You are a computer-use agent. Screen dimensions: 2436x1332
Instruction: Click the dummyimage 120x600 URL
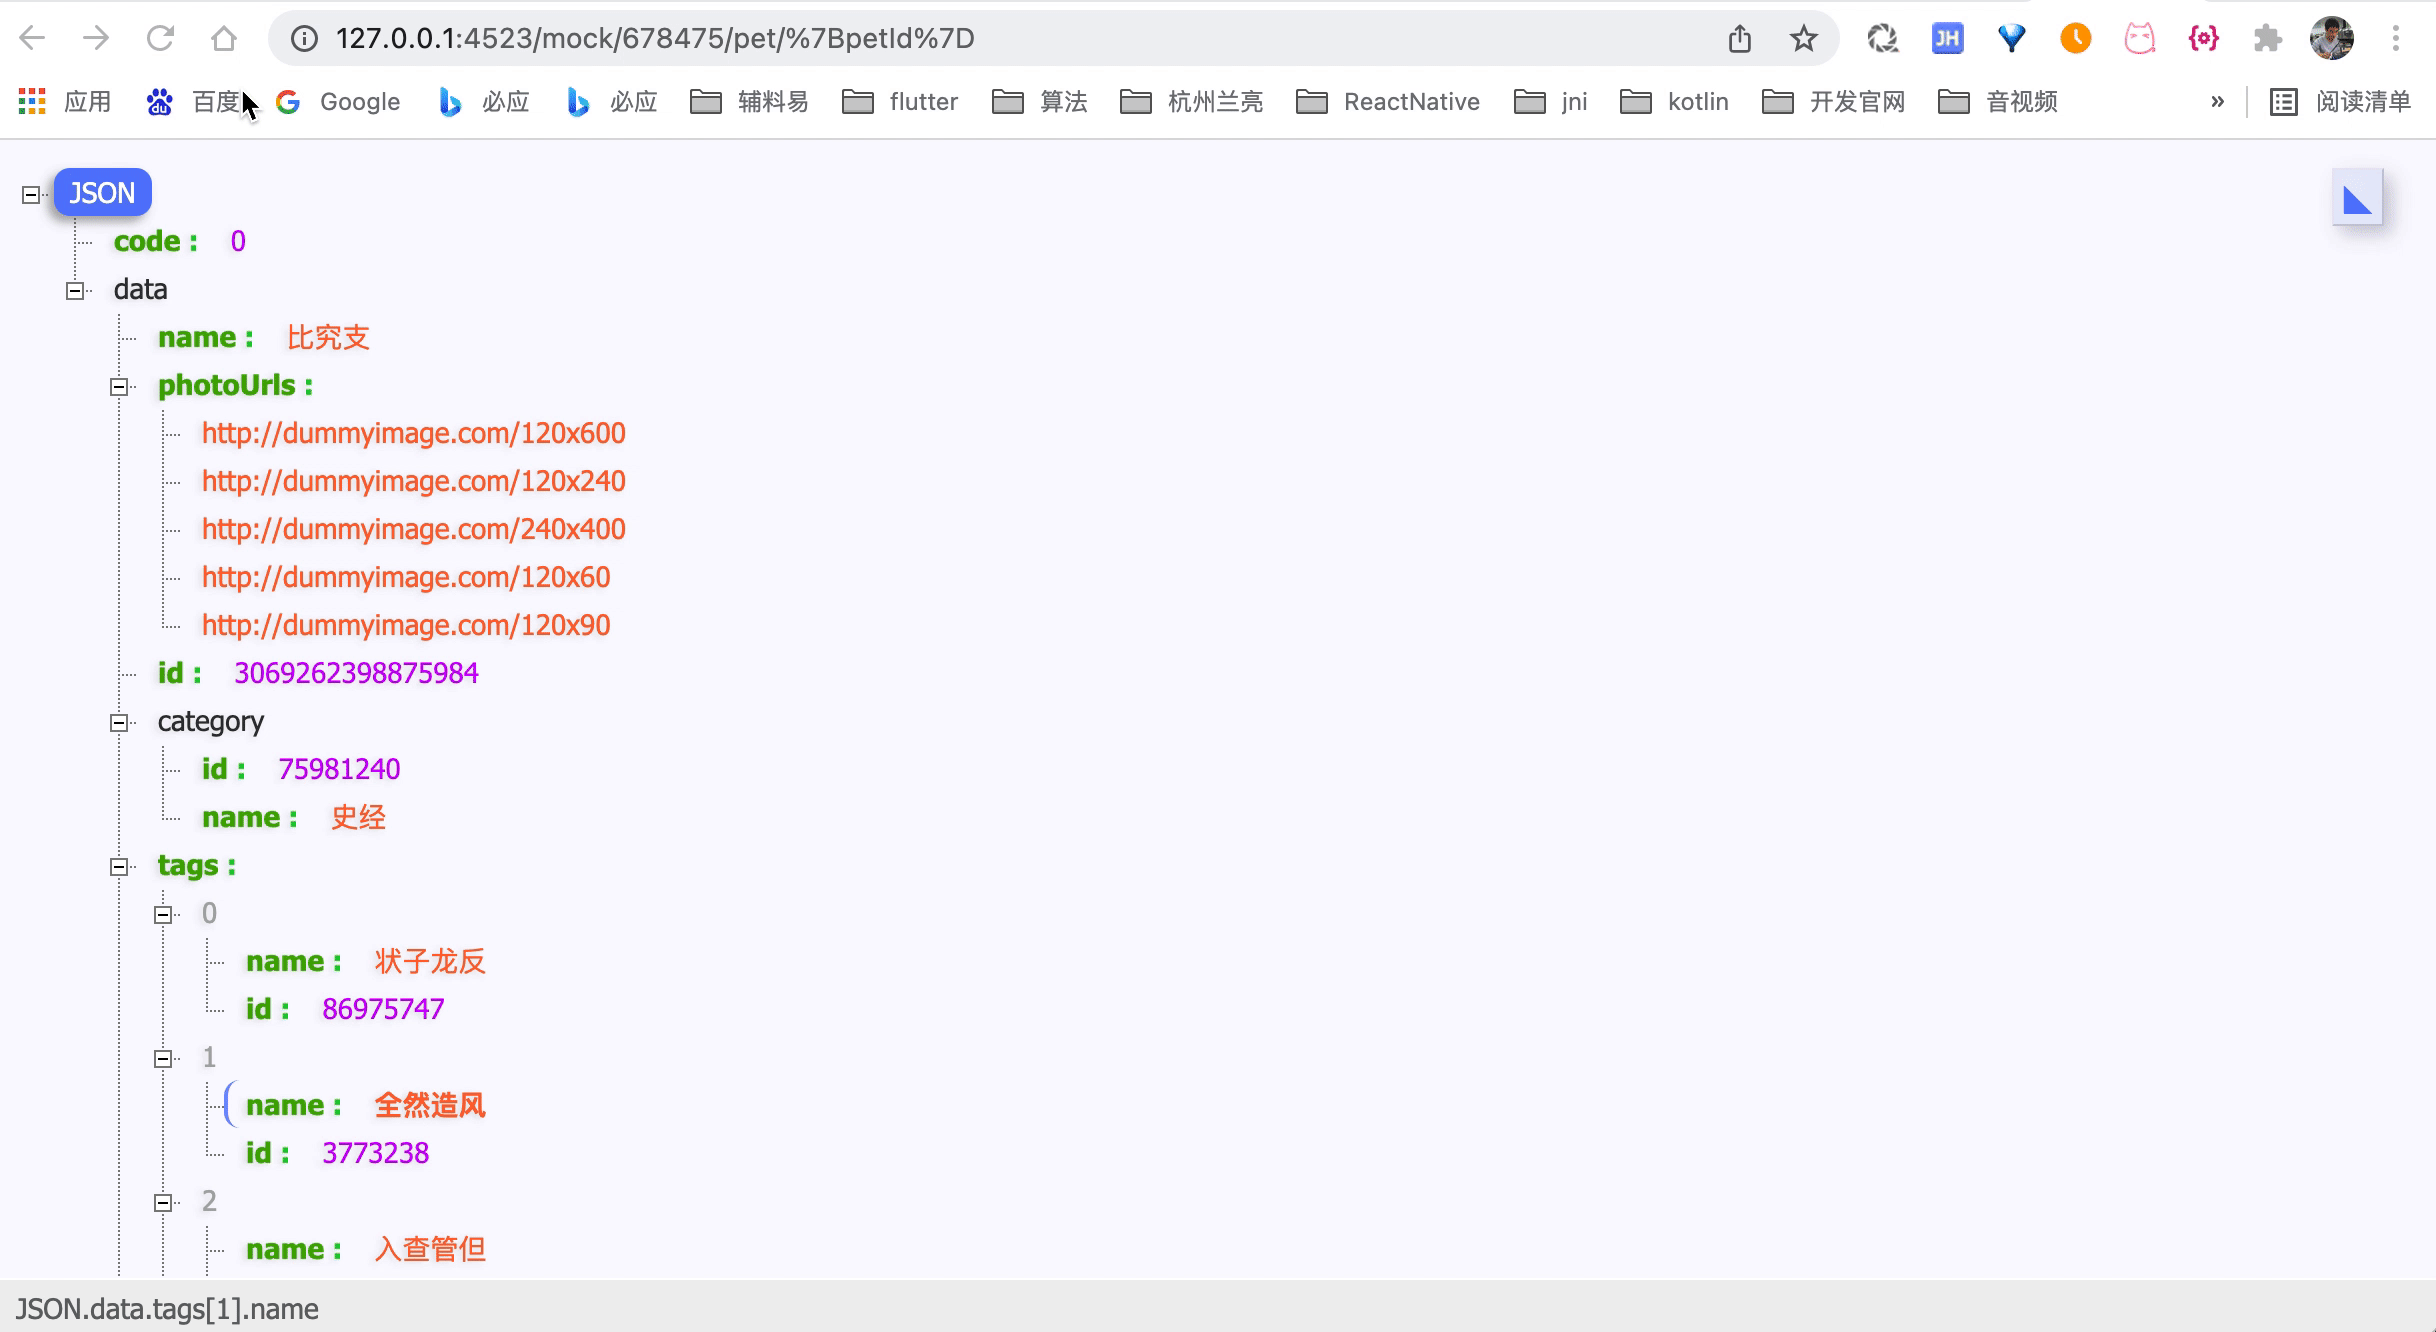click(413, 433)
